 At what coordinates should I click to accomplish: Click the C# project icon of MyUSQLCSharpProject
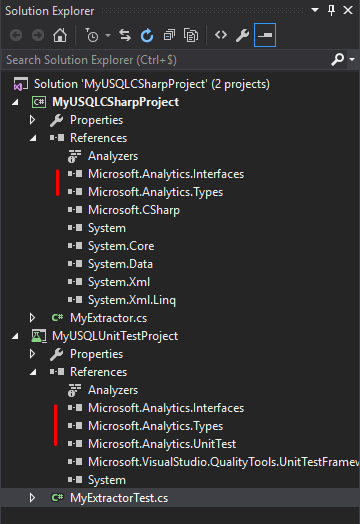click(39, 102)
